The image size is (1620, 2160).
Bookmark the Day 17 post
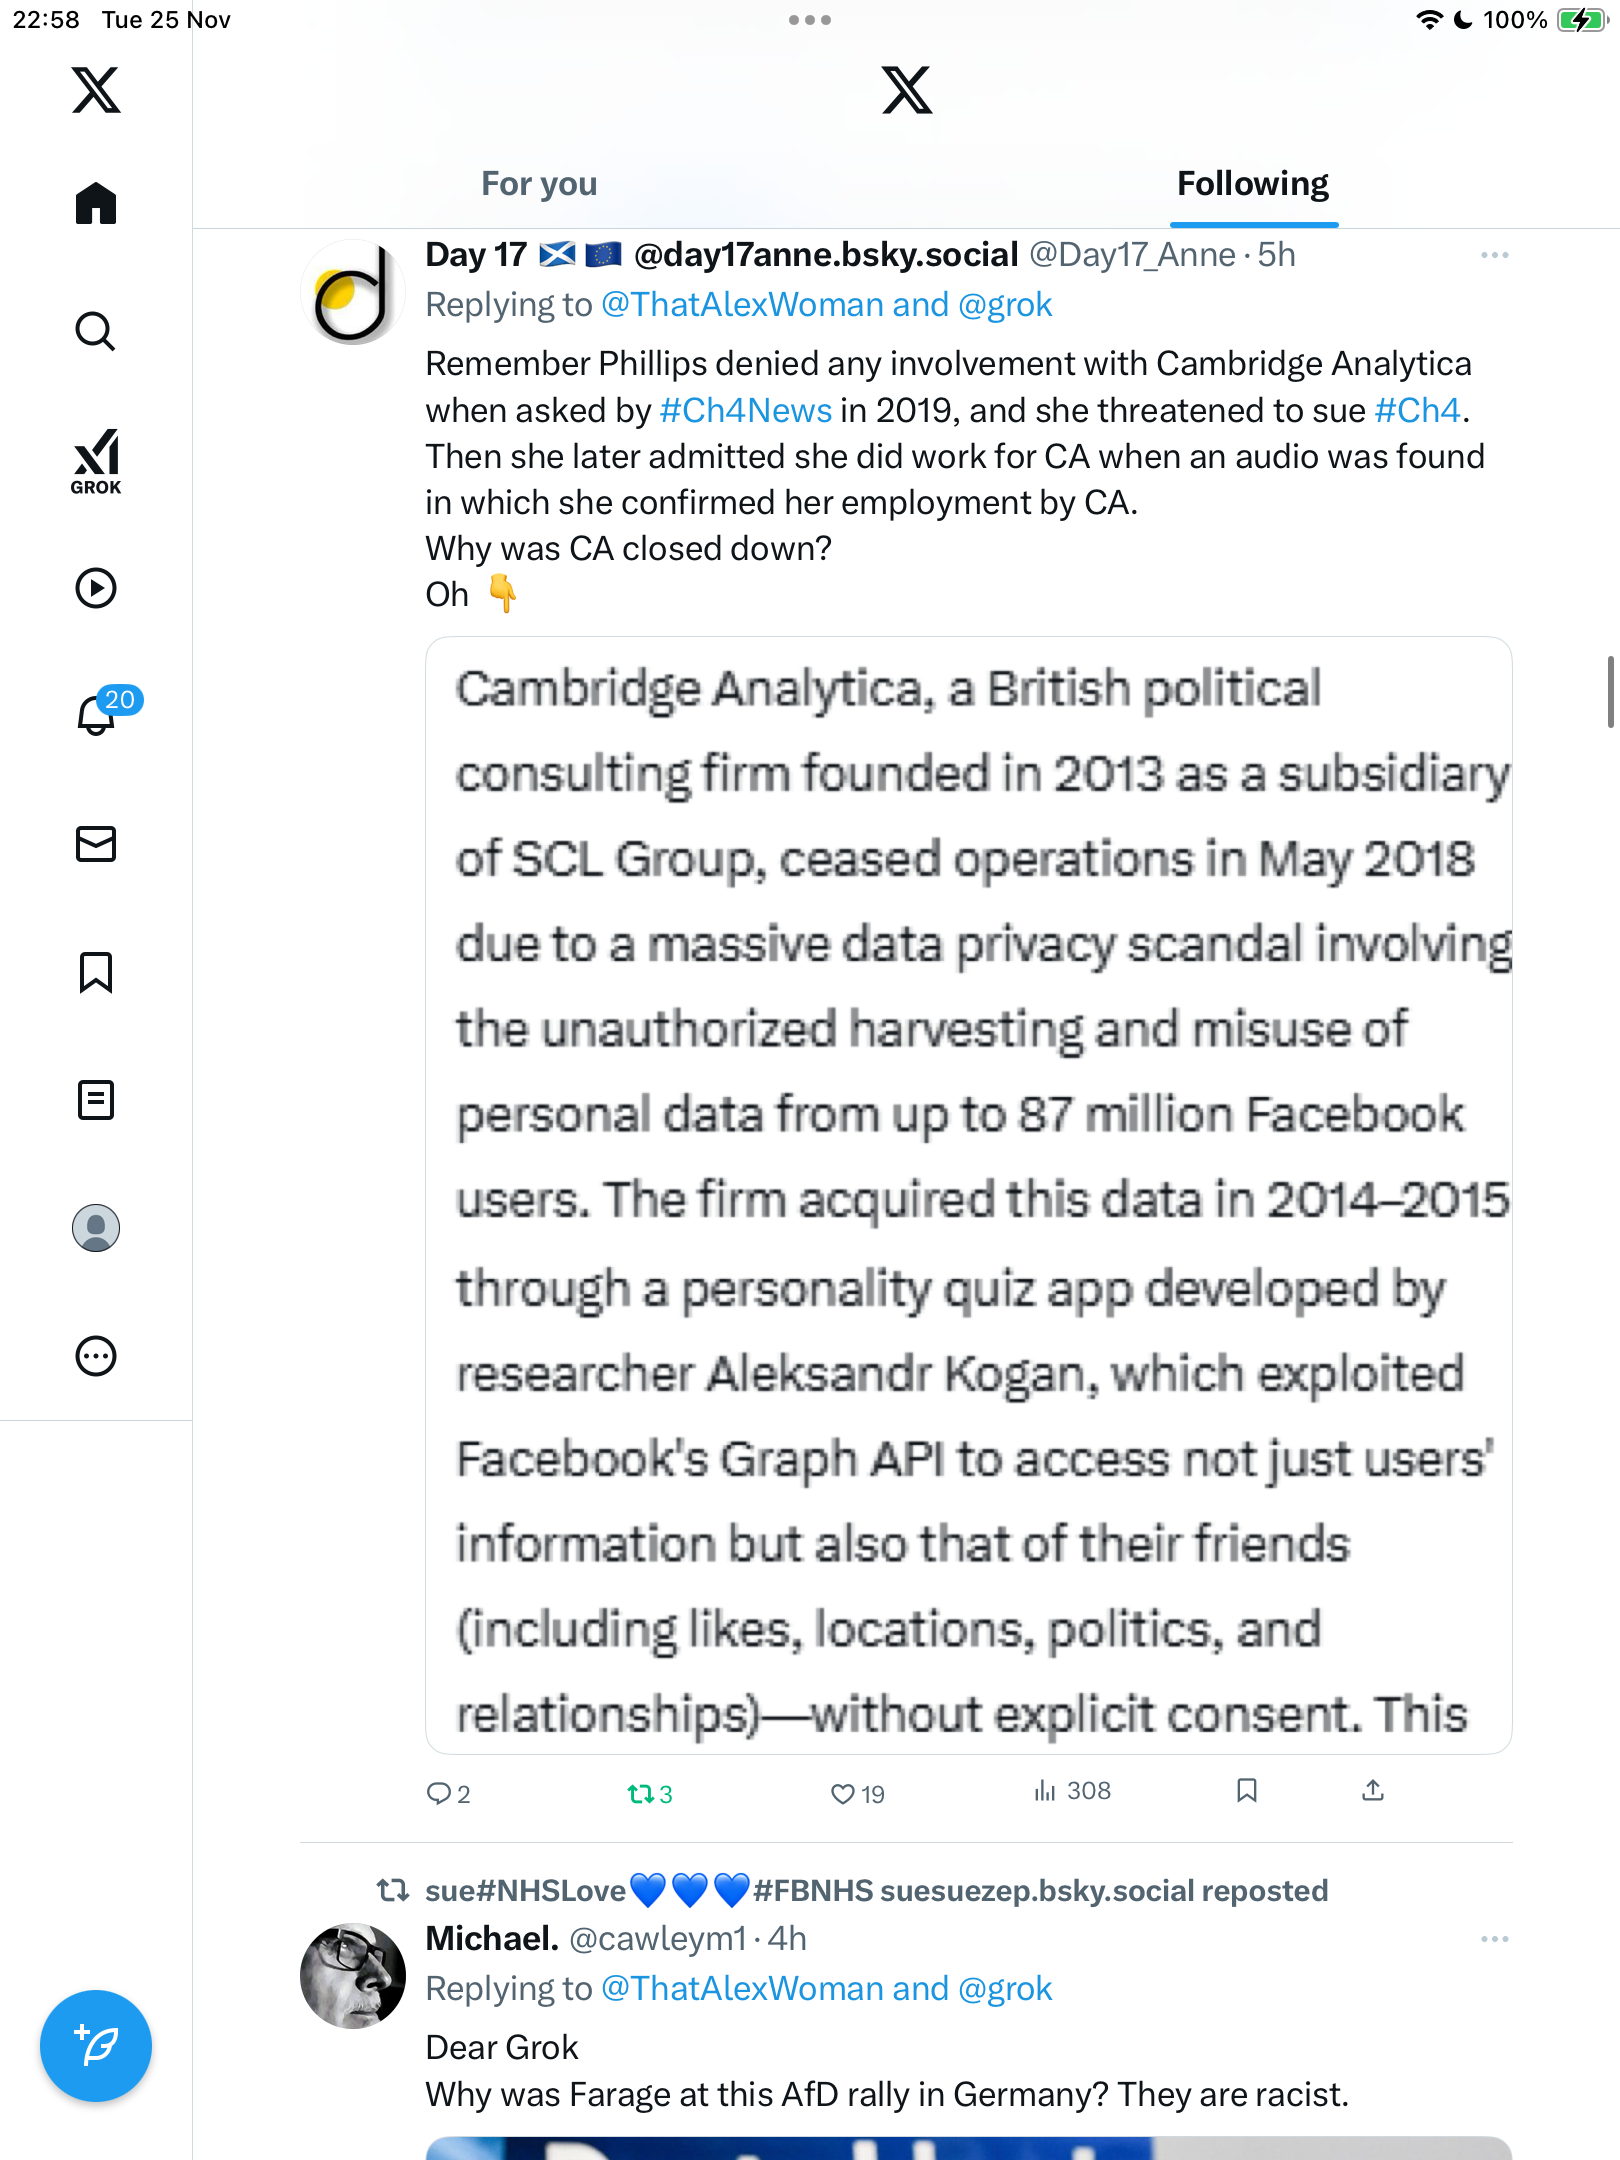(x=1246, y=1791)
